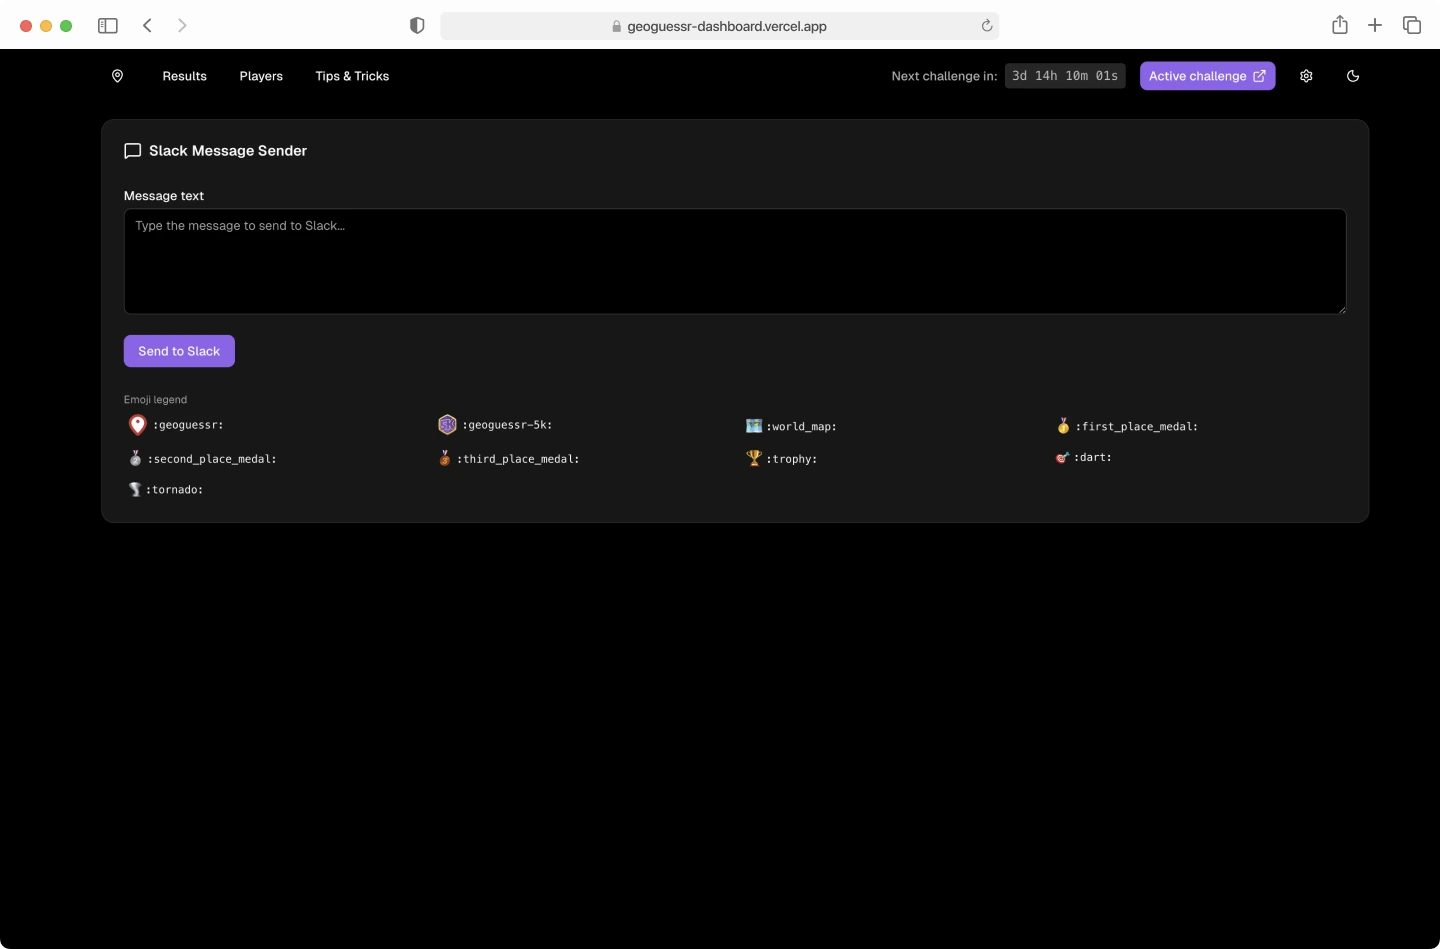The width and height of the screenshot is (1440, 949).
Task: Click the external link arrow on Active challenge
Action: tap(1259, 76)
